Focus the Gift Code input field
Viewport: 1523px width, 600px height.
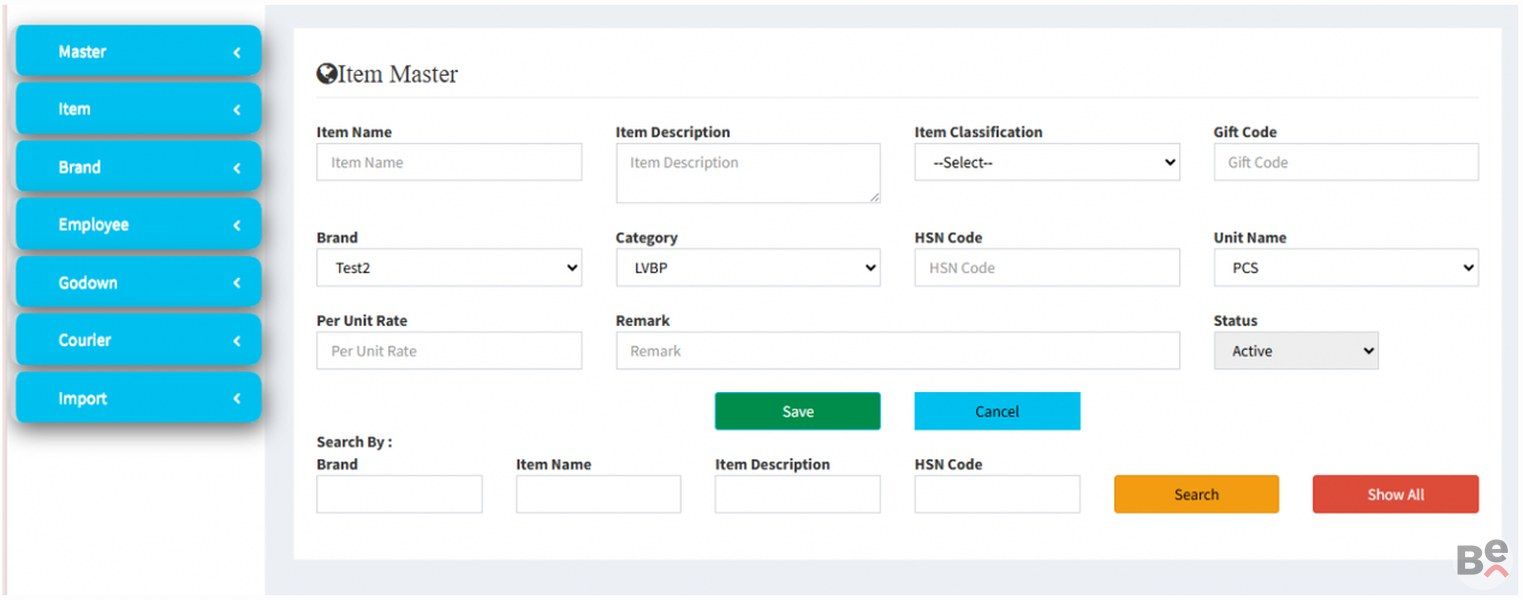1345,162
